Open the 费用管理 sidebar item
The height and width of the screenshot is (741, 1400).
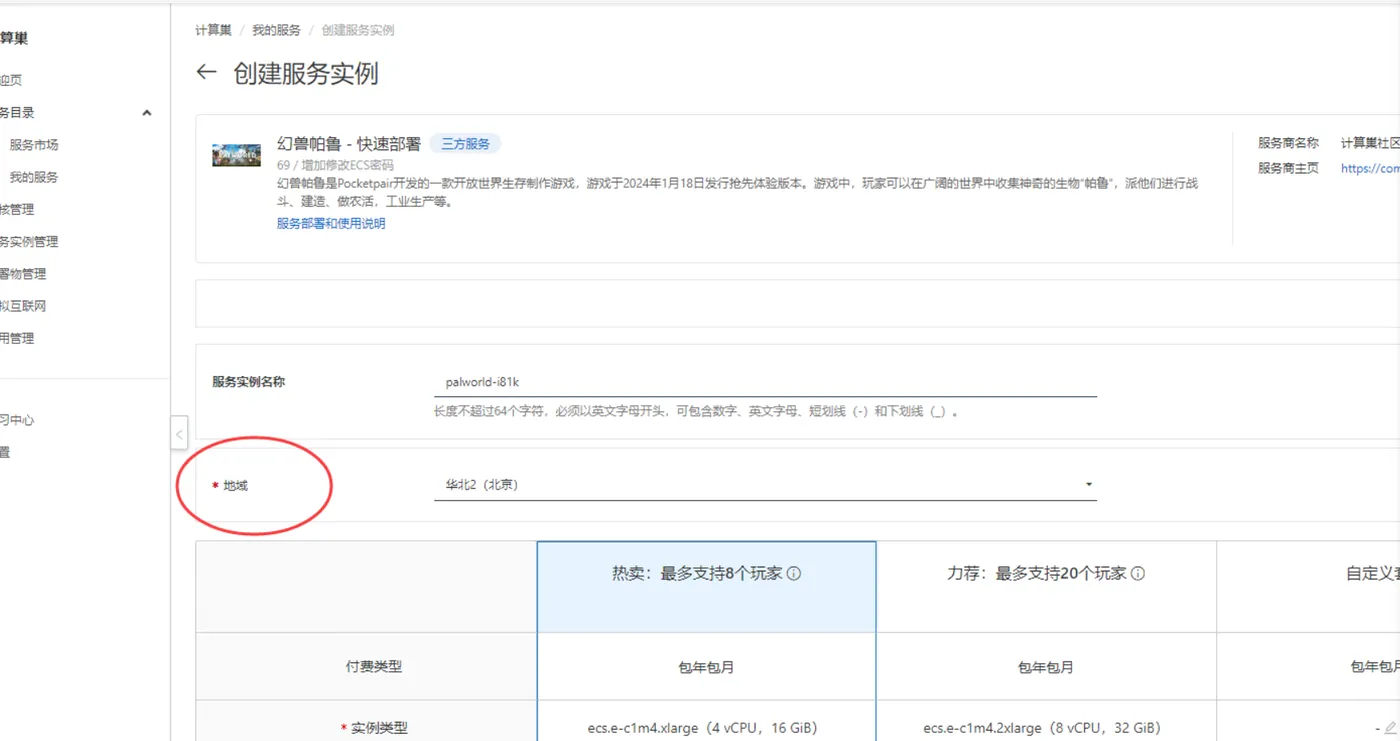click(x=17, y=338)
